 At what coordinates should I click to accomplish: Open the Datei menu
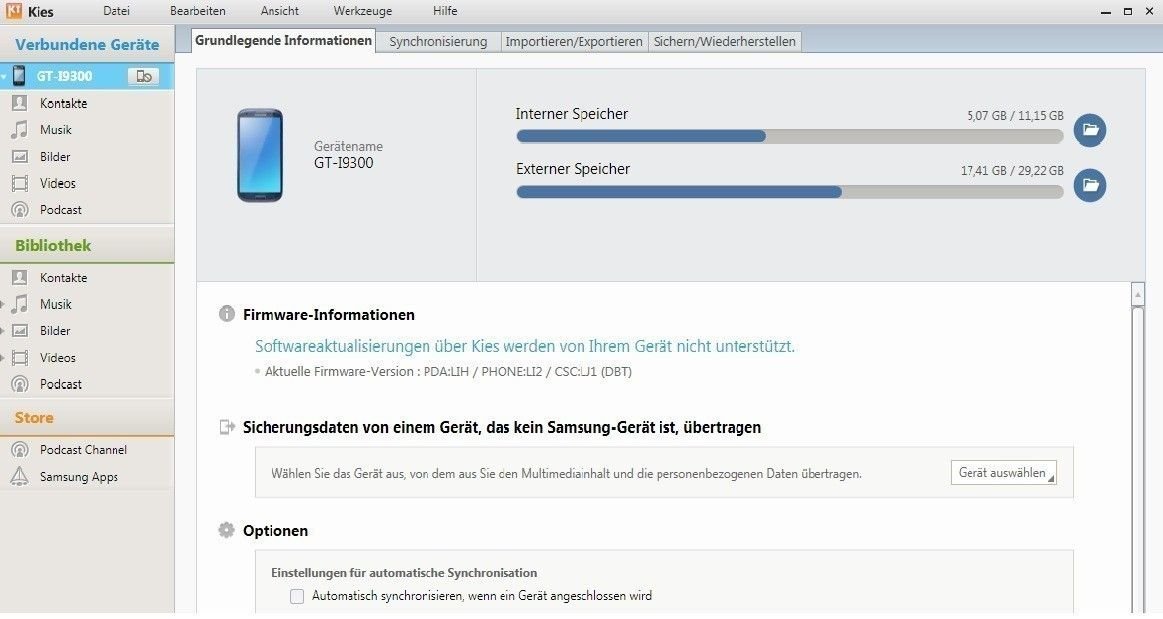pyautogui.click(x=116, y=11)
